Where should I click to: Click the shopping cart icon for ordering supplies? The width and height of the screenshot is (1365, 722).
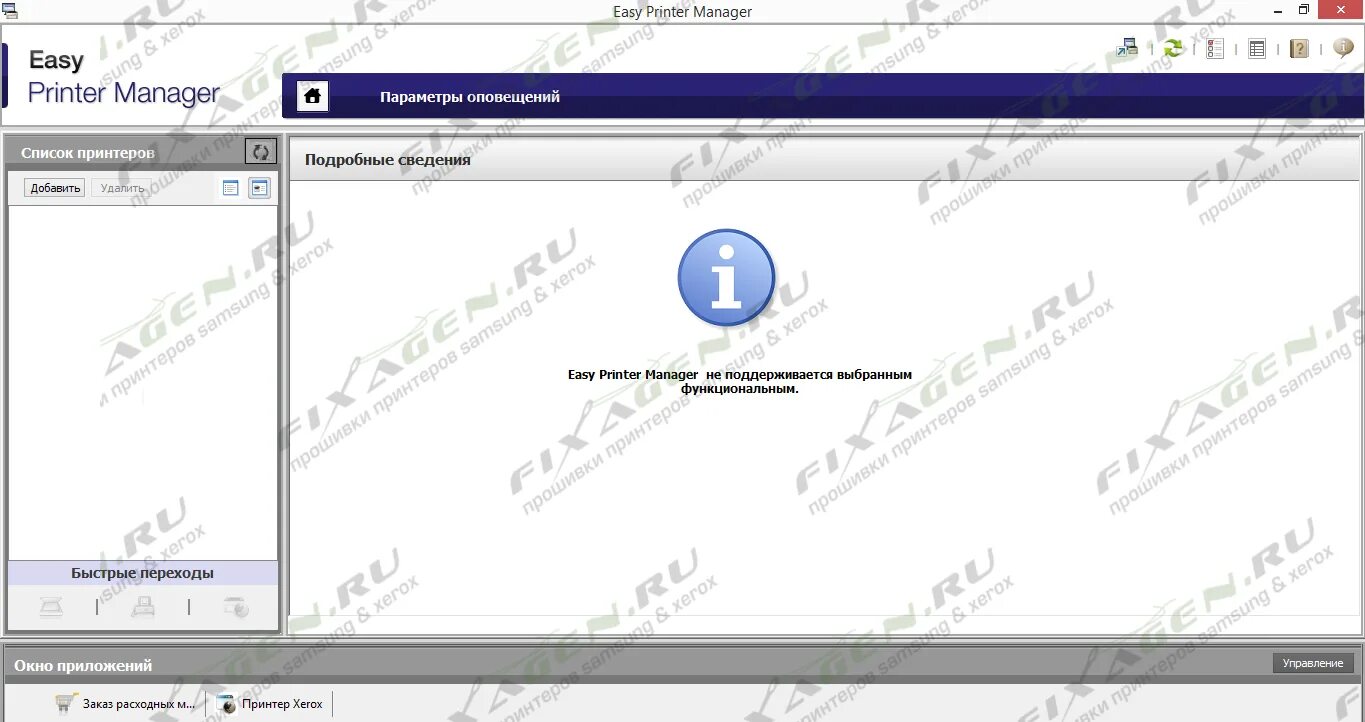pyautogui.click(x=66, y=704)
